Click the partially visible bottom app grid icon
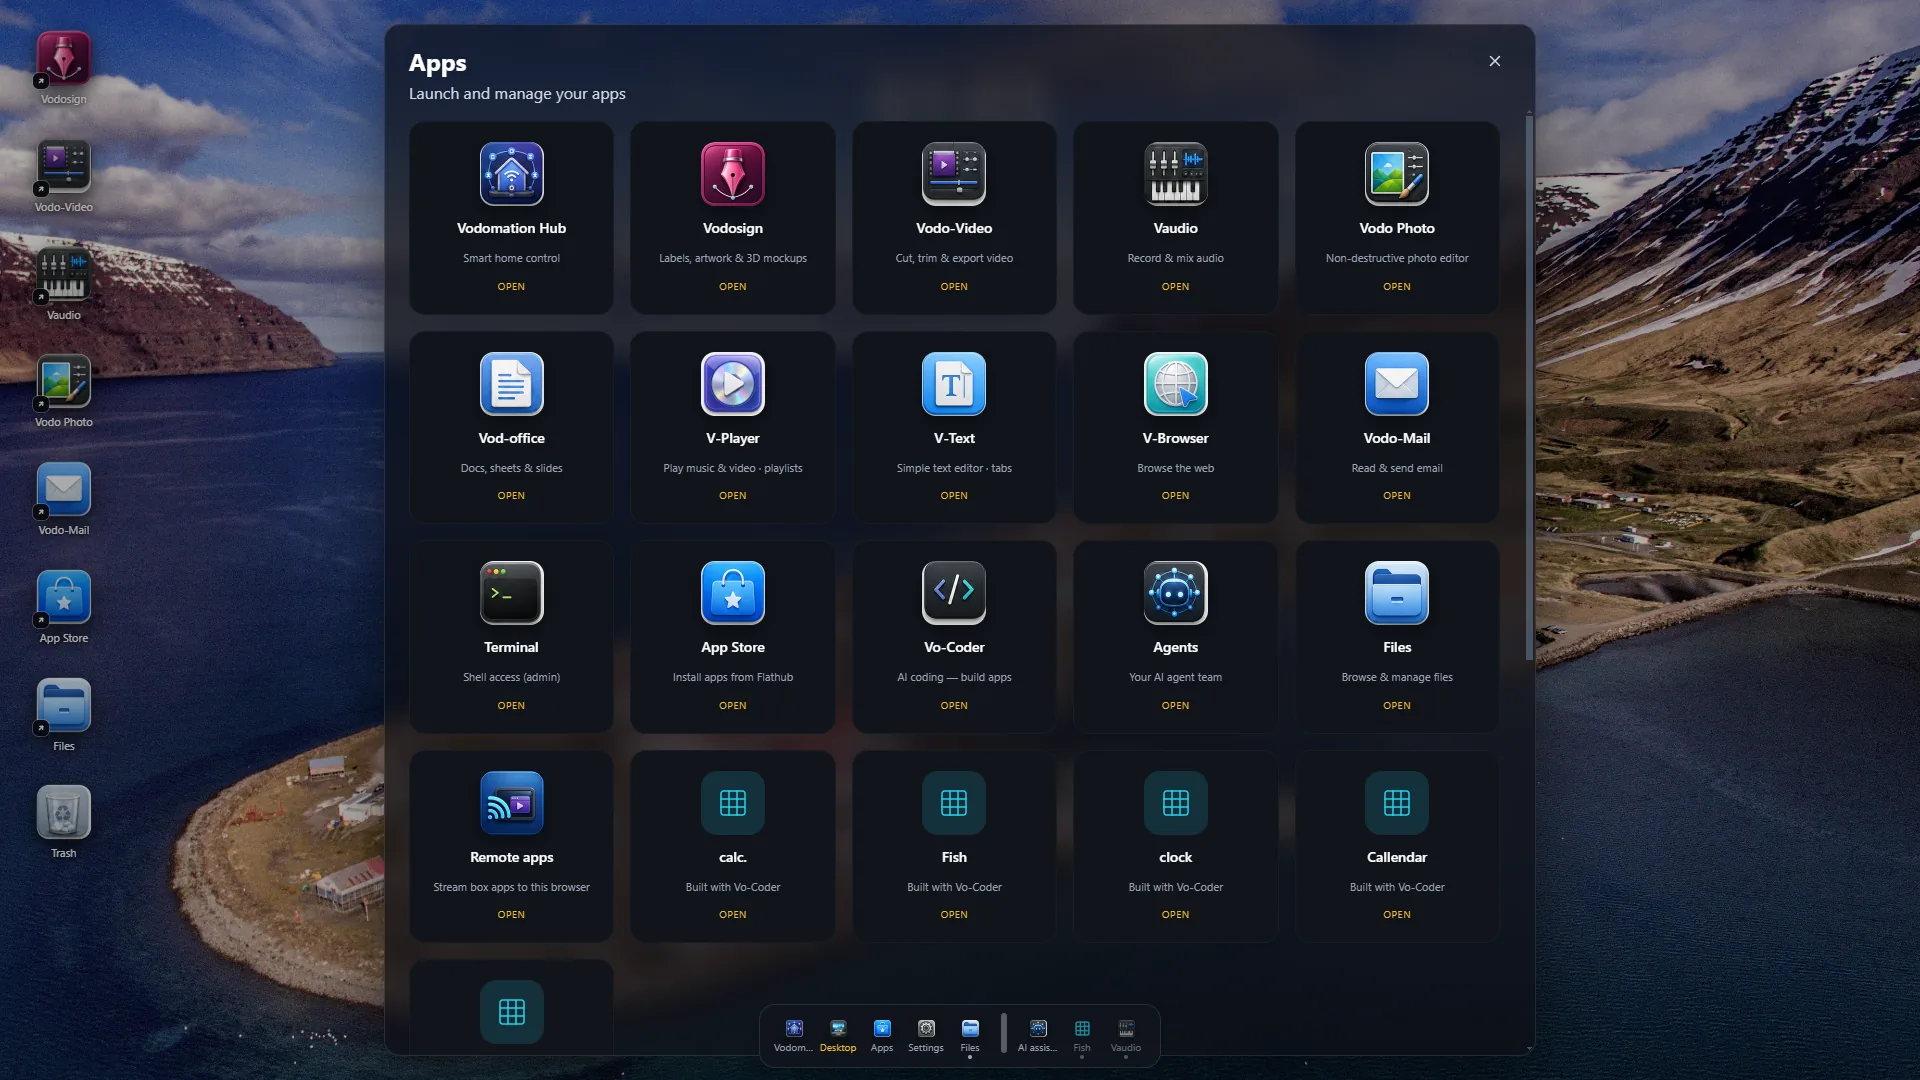The height and width of the screenshot is (1080, 1920). [511, 1012]
